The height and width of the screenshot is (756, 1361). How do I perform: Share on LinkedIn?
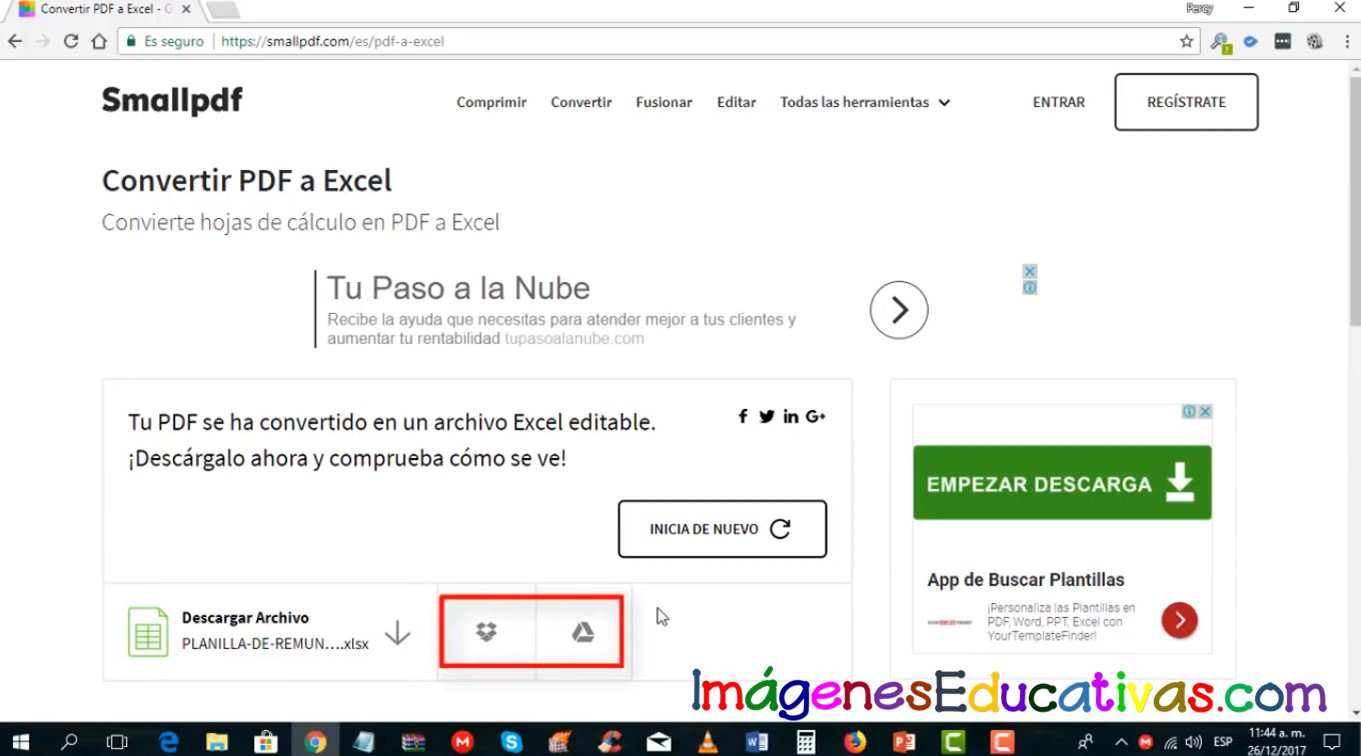click(x=791, y=416)
